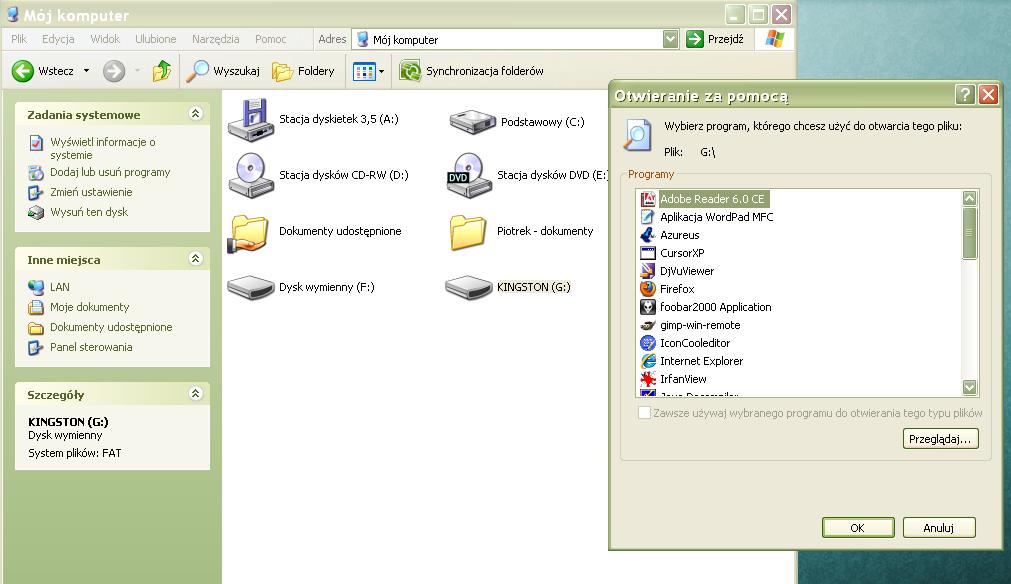This screenshot has width=1011, height=584.
Task: Click the Windows flag logo in menu bar
Action: coord(774,39)
